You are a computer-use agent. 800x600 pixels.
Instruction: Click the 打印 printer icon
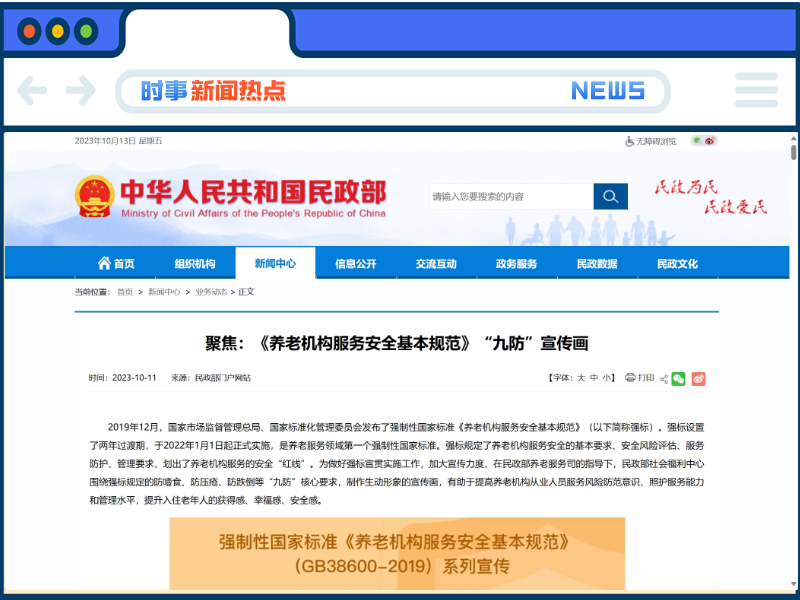click(631, 378)
